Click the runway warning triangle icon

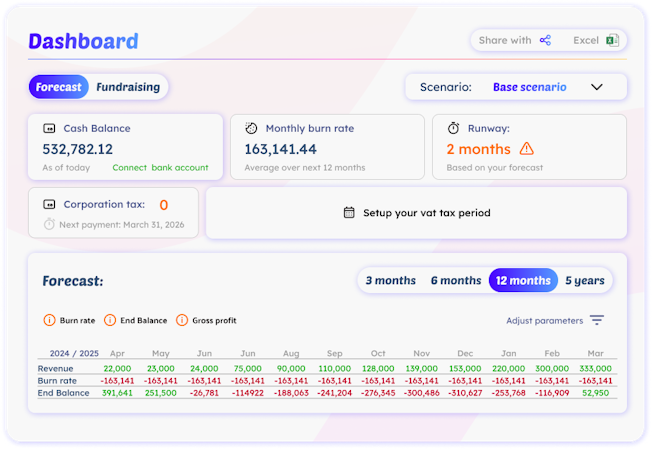pos(526,148)
